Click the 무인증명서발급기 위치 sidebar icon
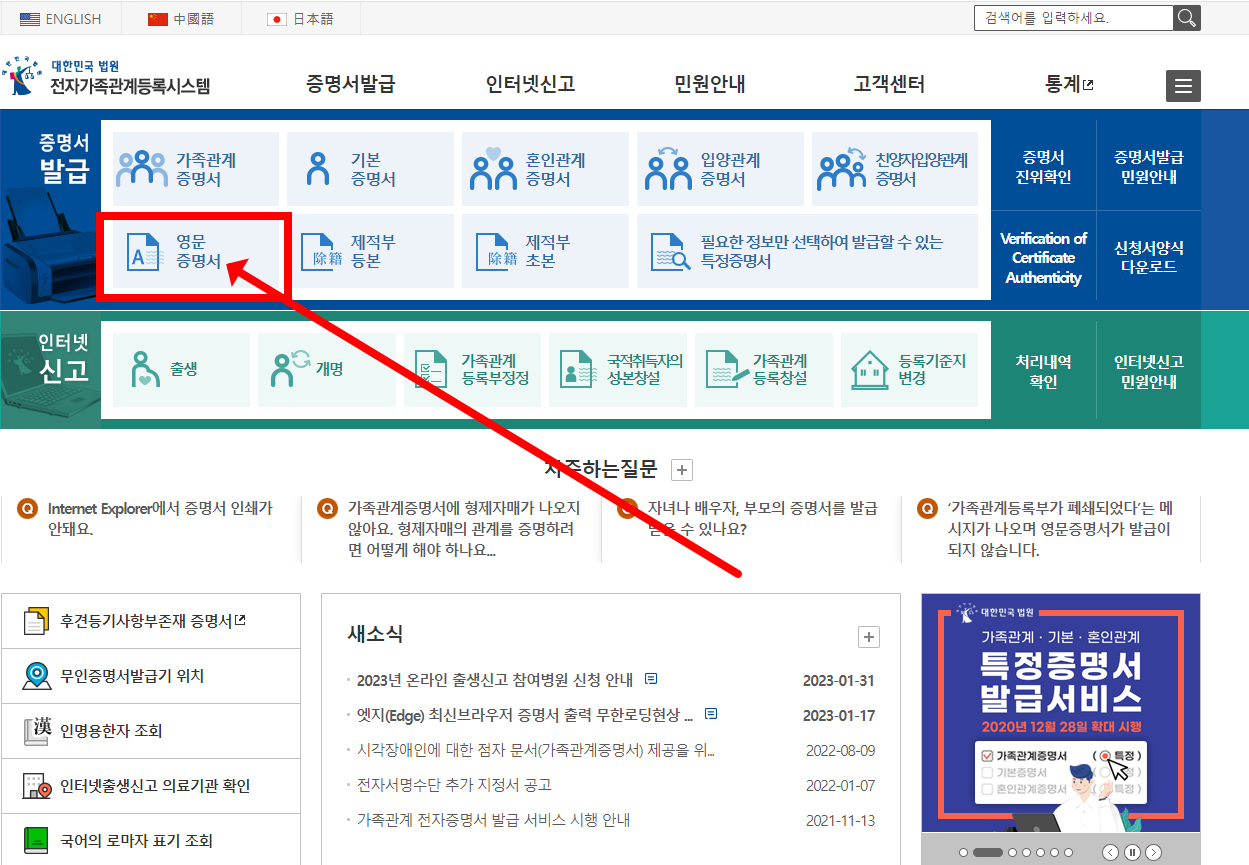This screenshot has height=865, width=1249. [150, 676]
